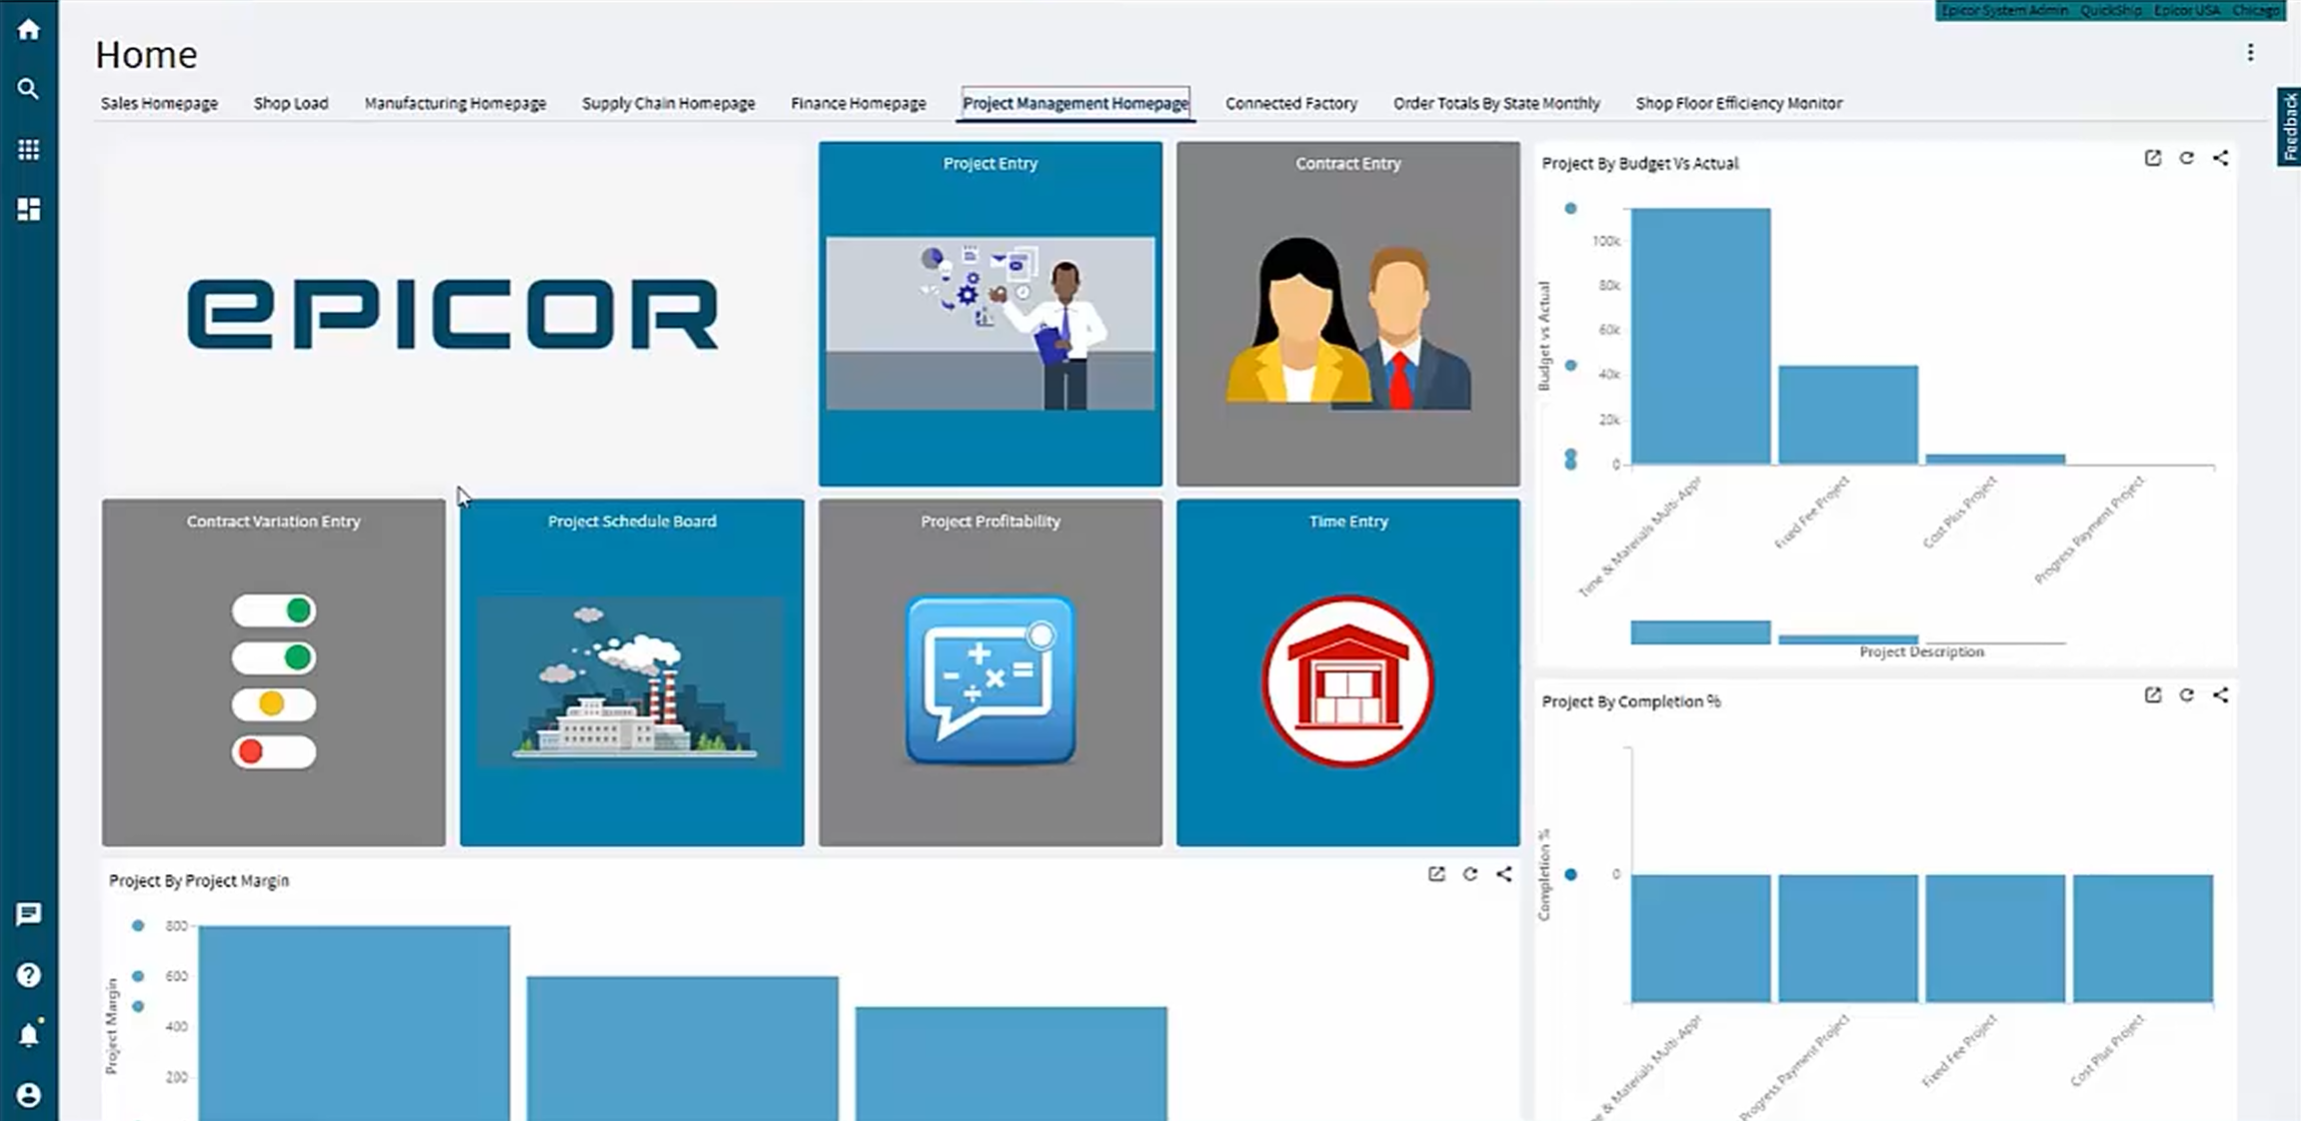Open Shop Floor Efficiency Monitor tab
The height and width of the screenshot is (1121, 2301).
point(1739,103)
